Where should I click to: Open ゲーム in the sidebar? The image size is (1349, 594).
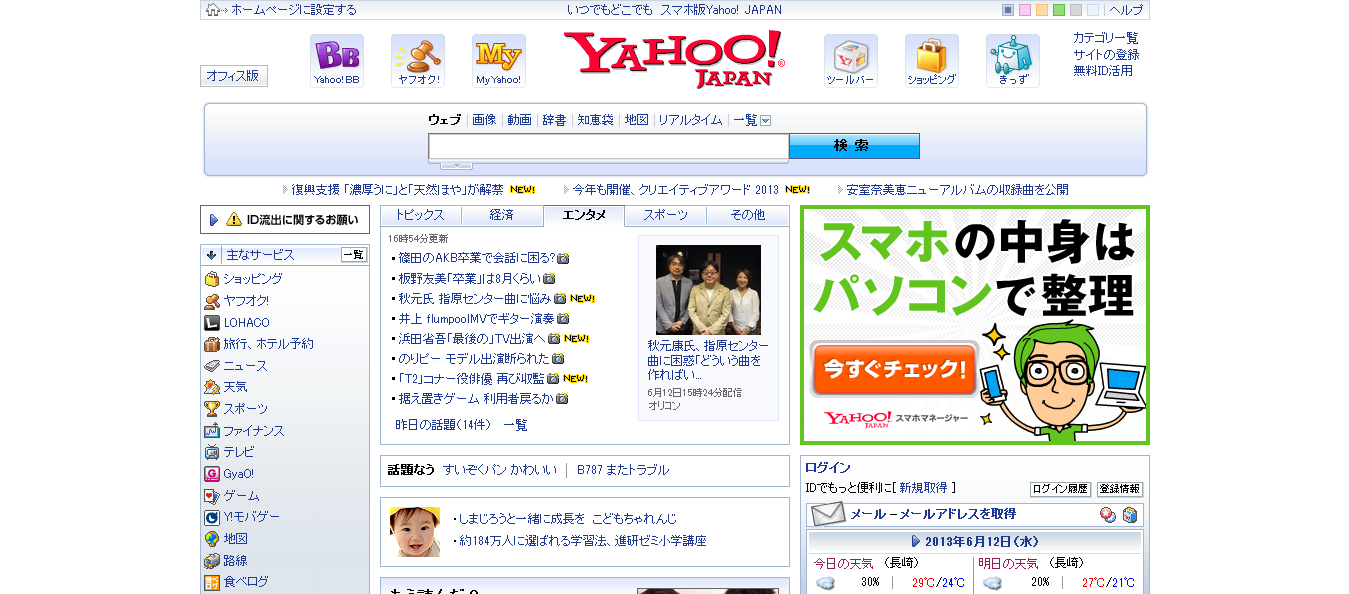(x=232, y=496)
